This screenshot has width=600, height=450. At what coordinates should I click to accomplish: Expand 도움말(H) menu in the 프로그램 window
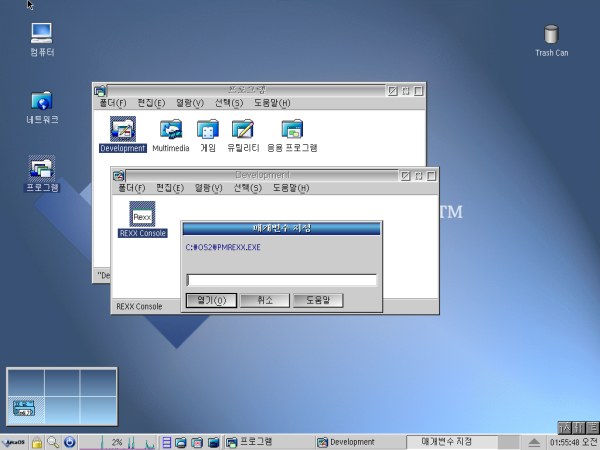[x=272, y=103]
